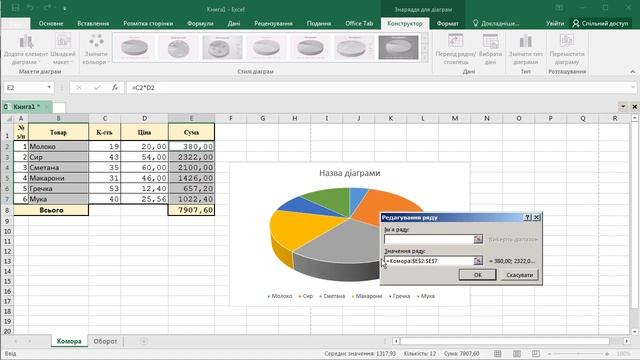This screenshot has height=360, width=640.
Task: Click the Увійти sign-in link
Action: coord(555,23)
